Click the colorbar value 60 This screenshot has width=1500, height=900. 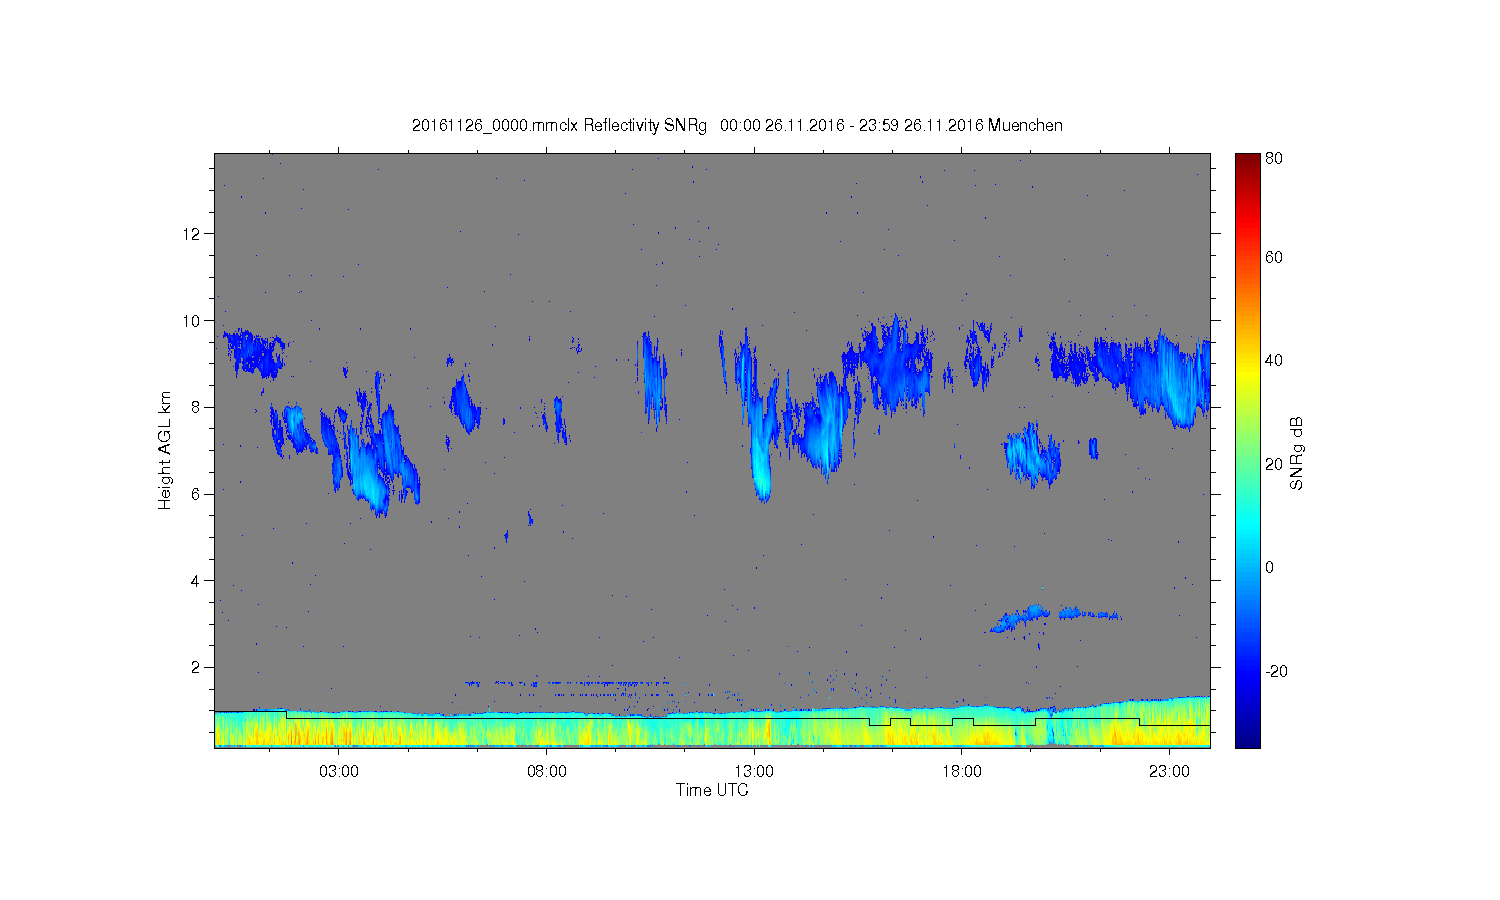[1274, 257]
